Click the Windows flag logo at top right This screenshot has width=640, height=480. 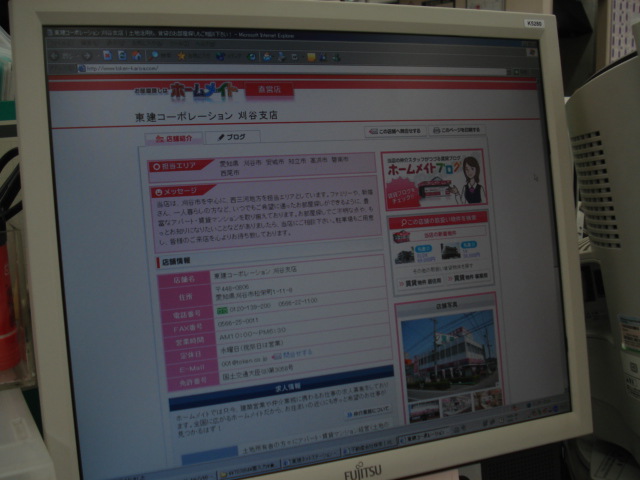point(531,52)
